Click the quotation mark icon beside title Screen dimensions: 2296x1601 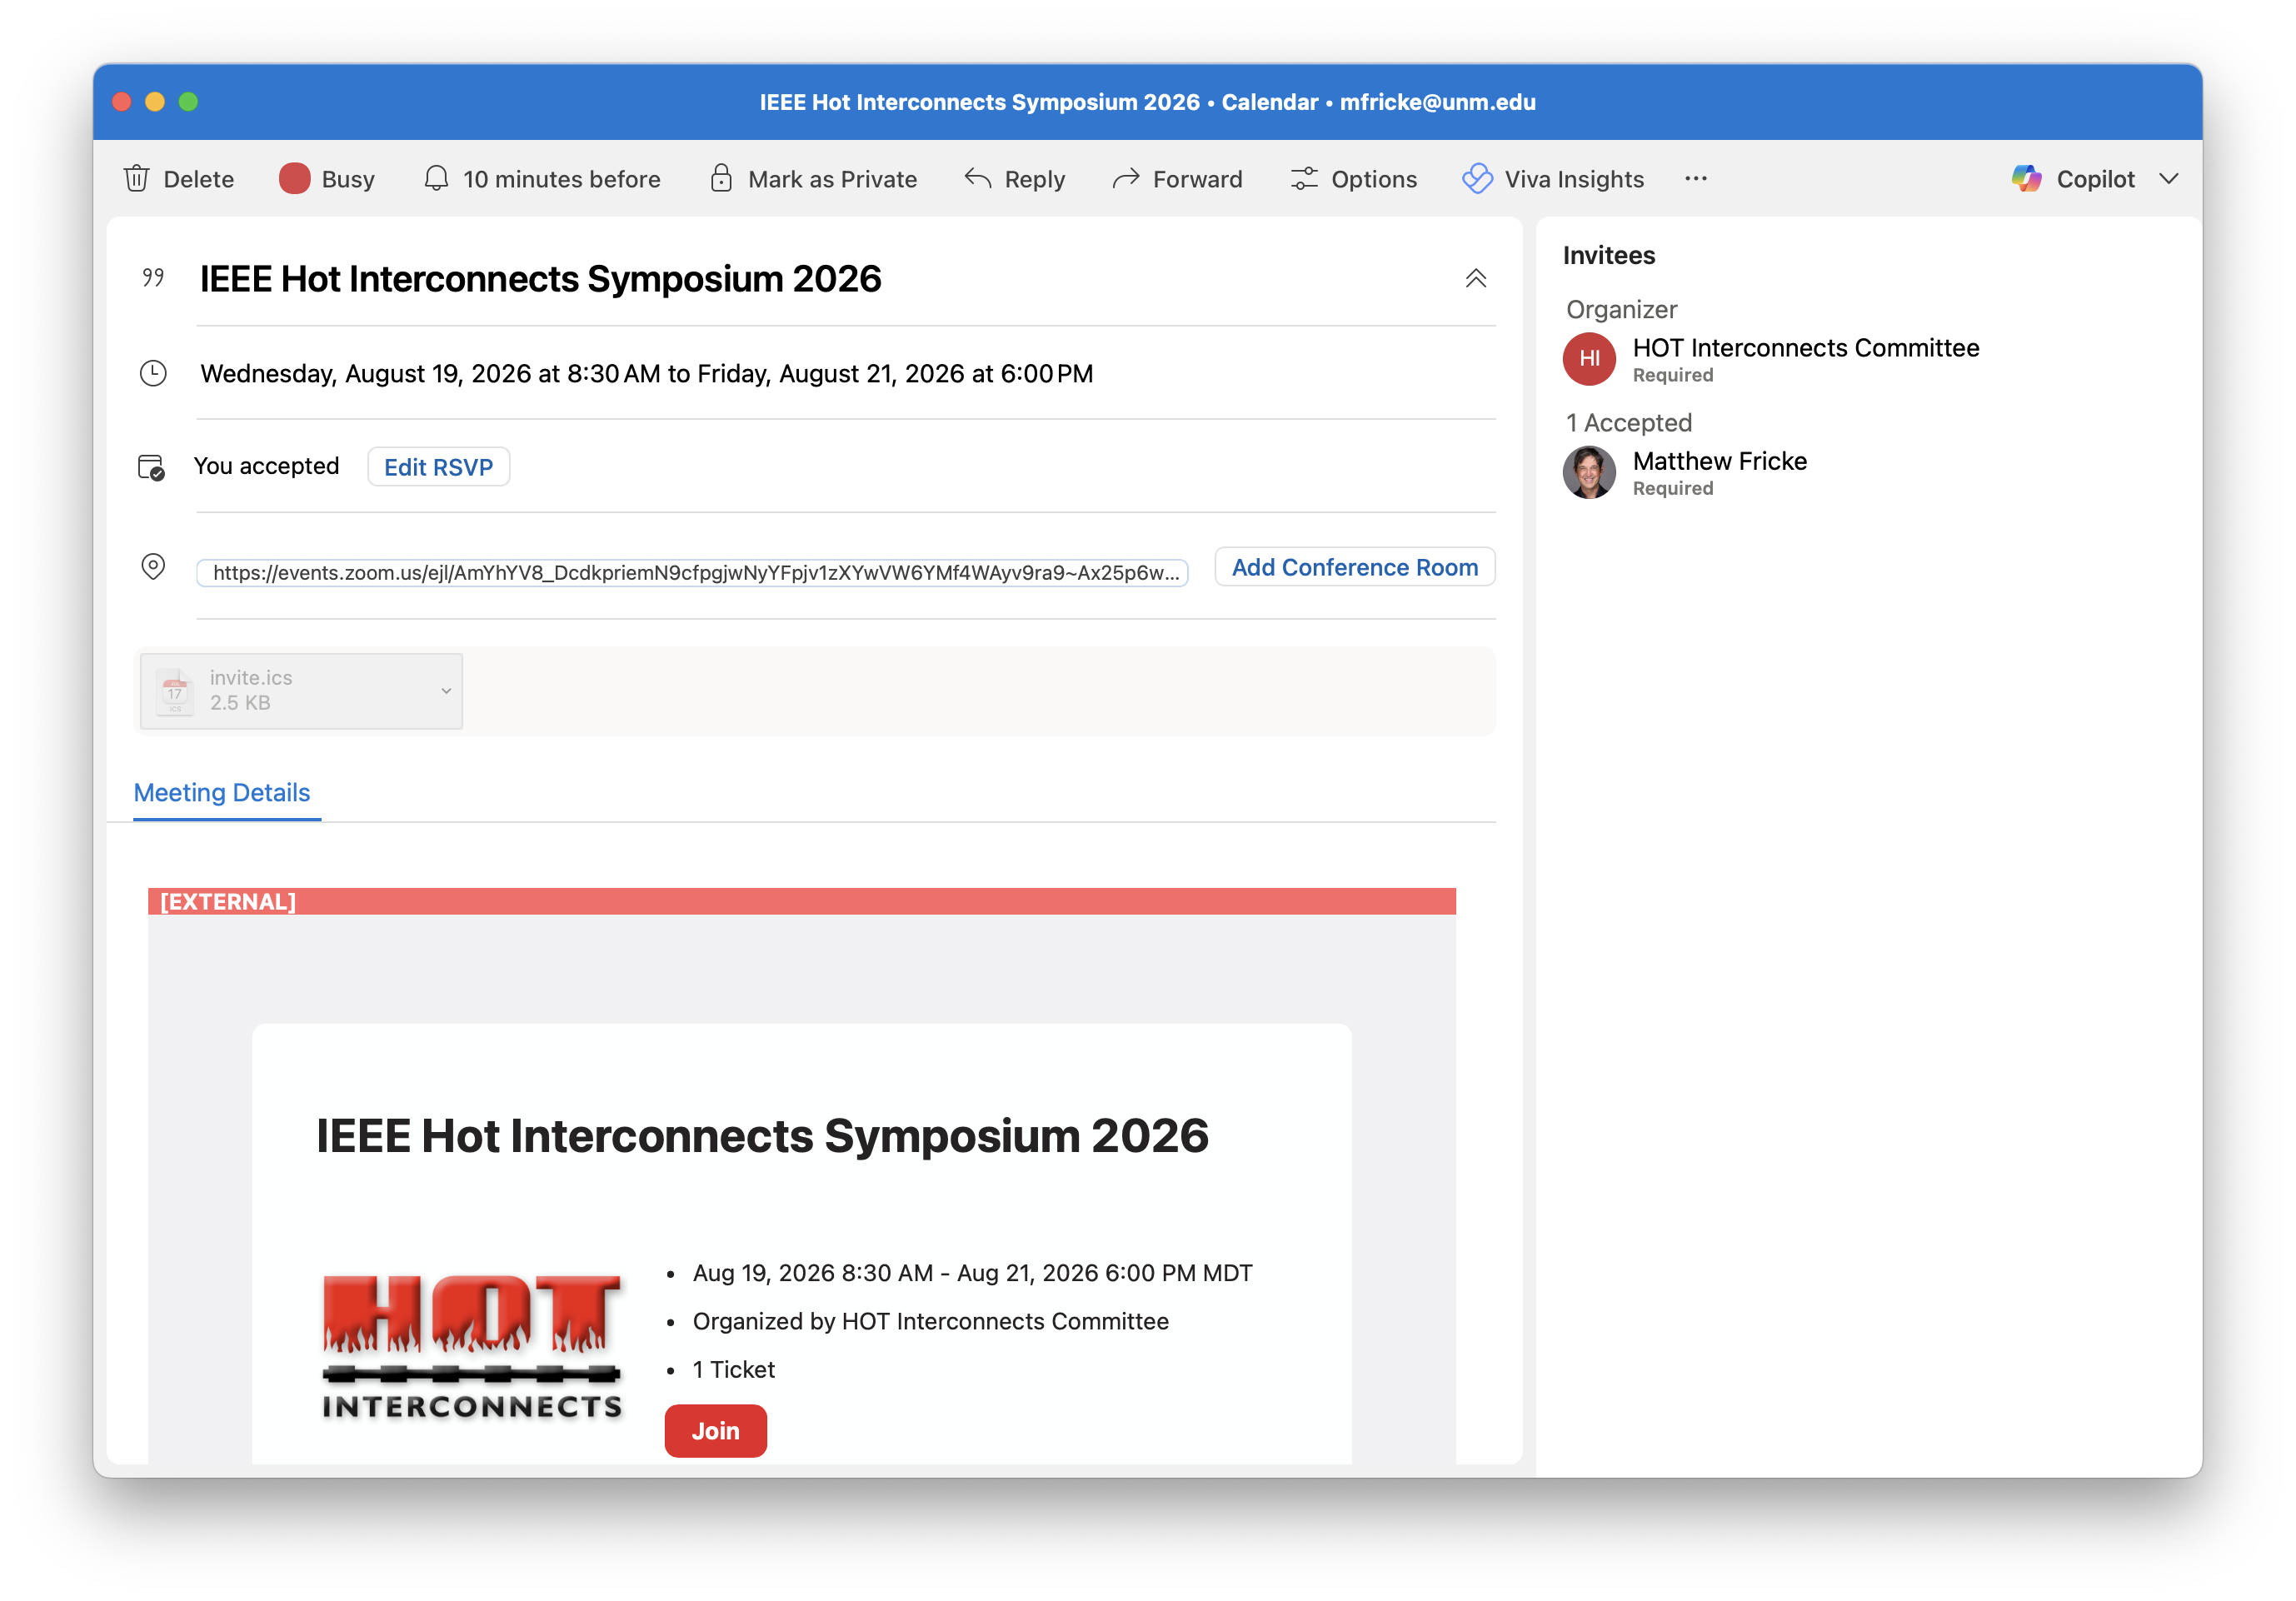[153, 277]
